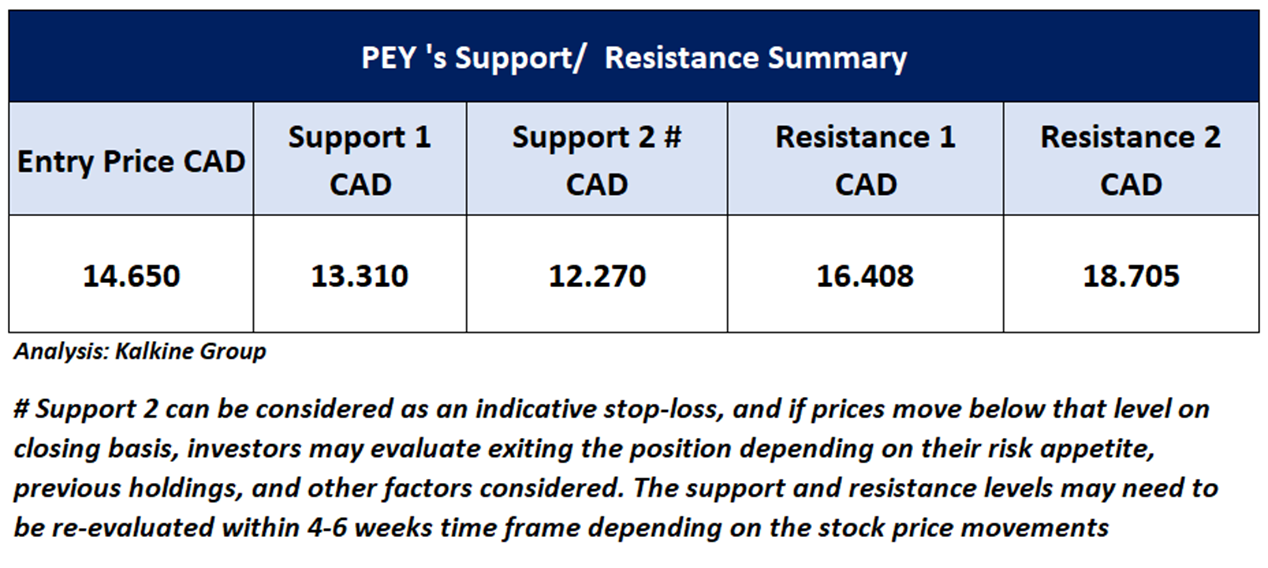Select the Resistance 1 value 16.408
The image size is (1268, 568).
[865, 275]
